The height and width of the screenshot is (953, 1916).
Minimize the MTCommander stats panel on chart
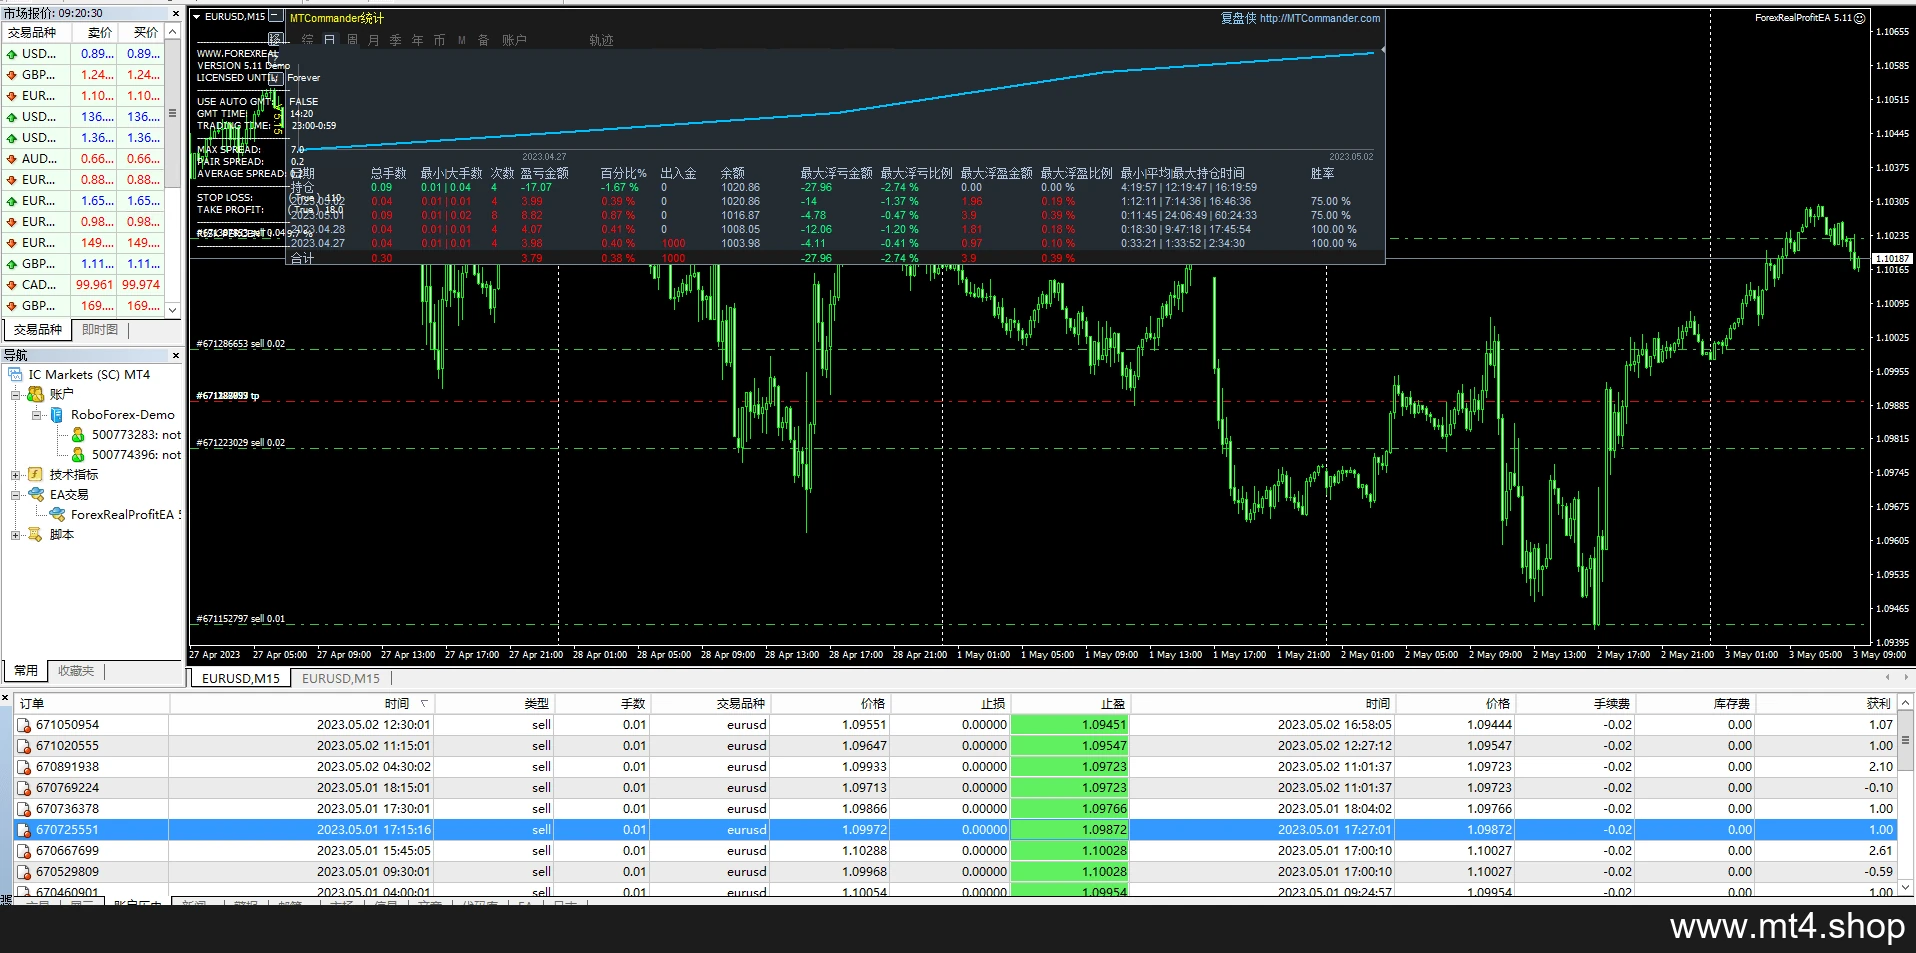click(x=276, y=17)
